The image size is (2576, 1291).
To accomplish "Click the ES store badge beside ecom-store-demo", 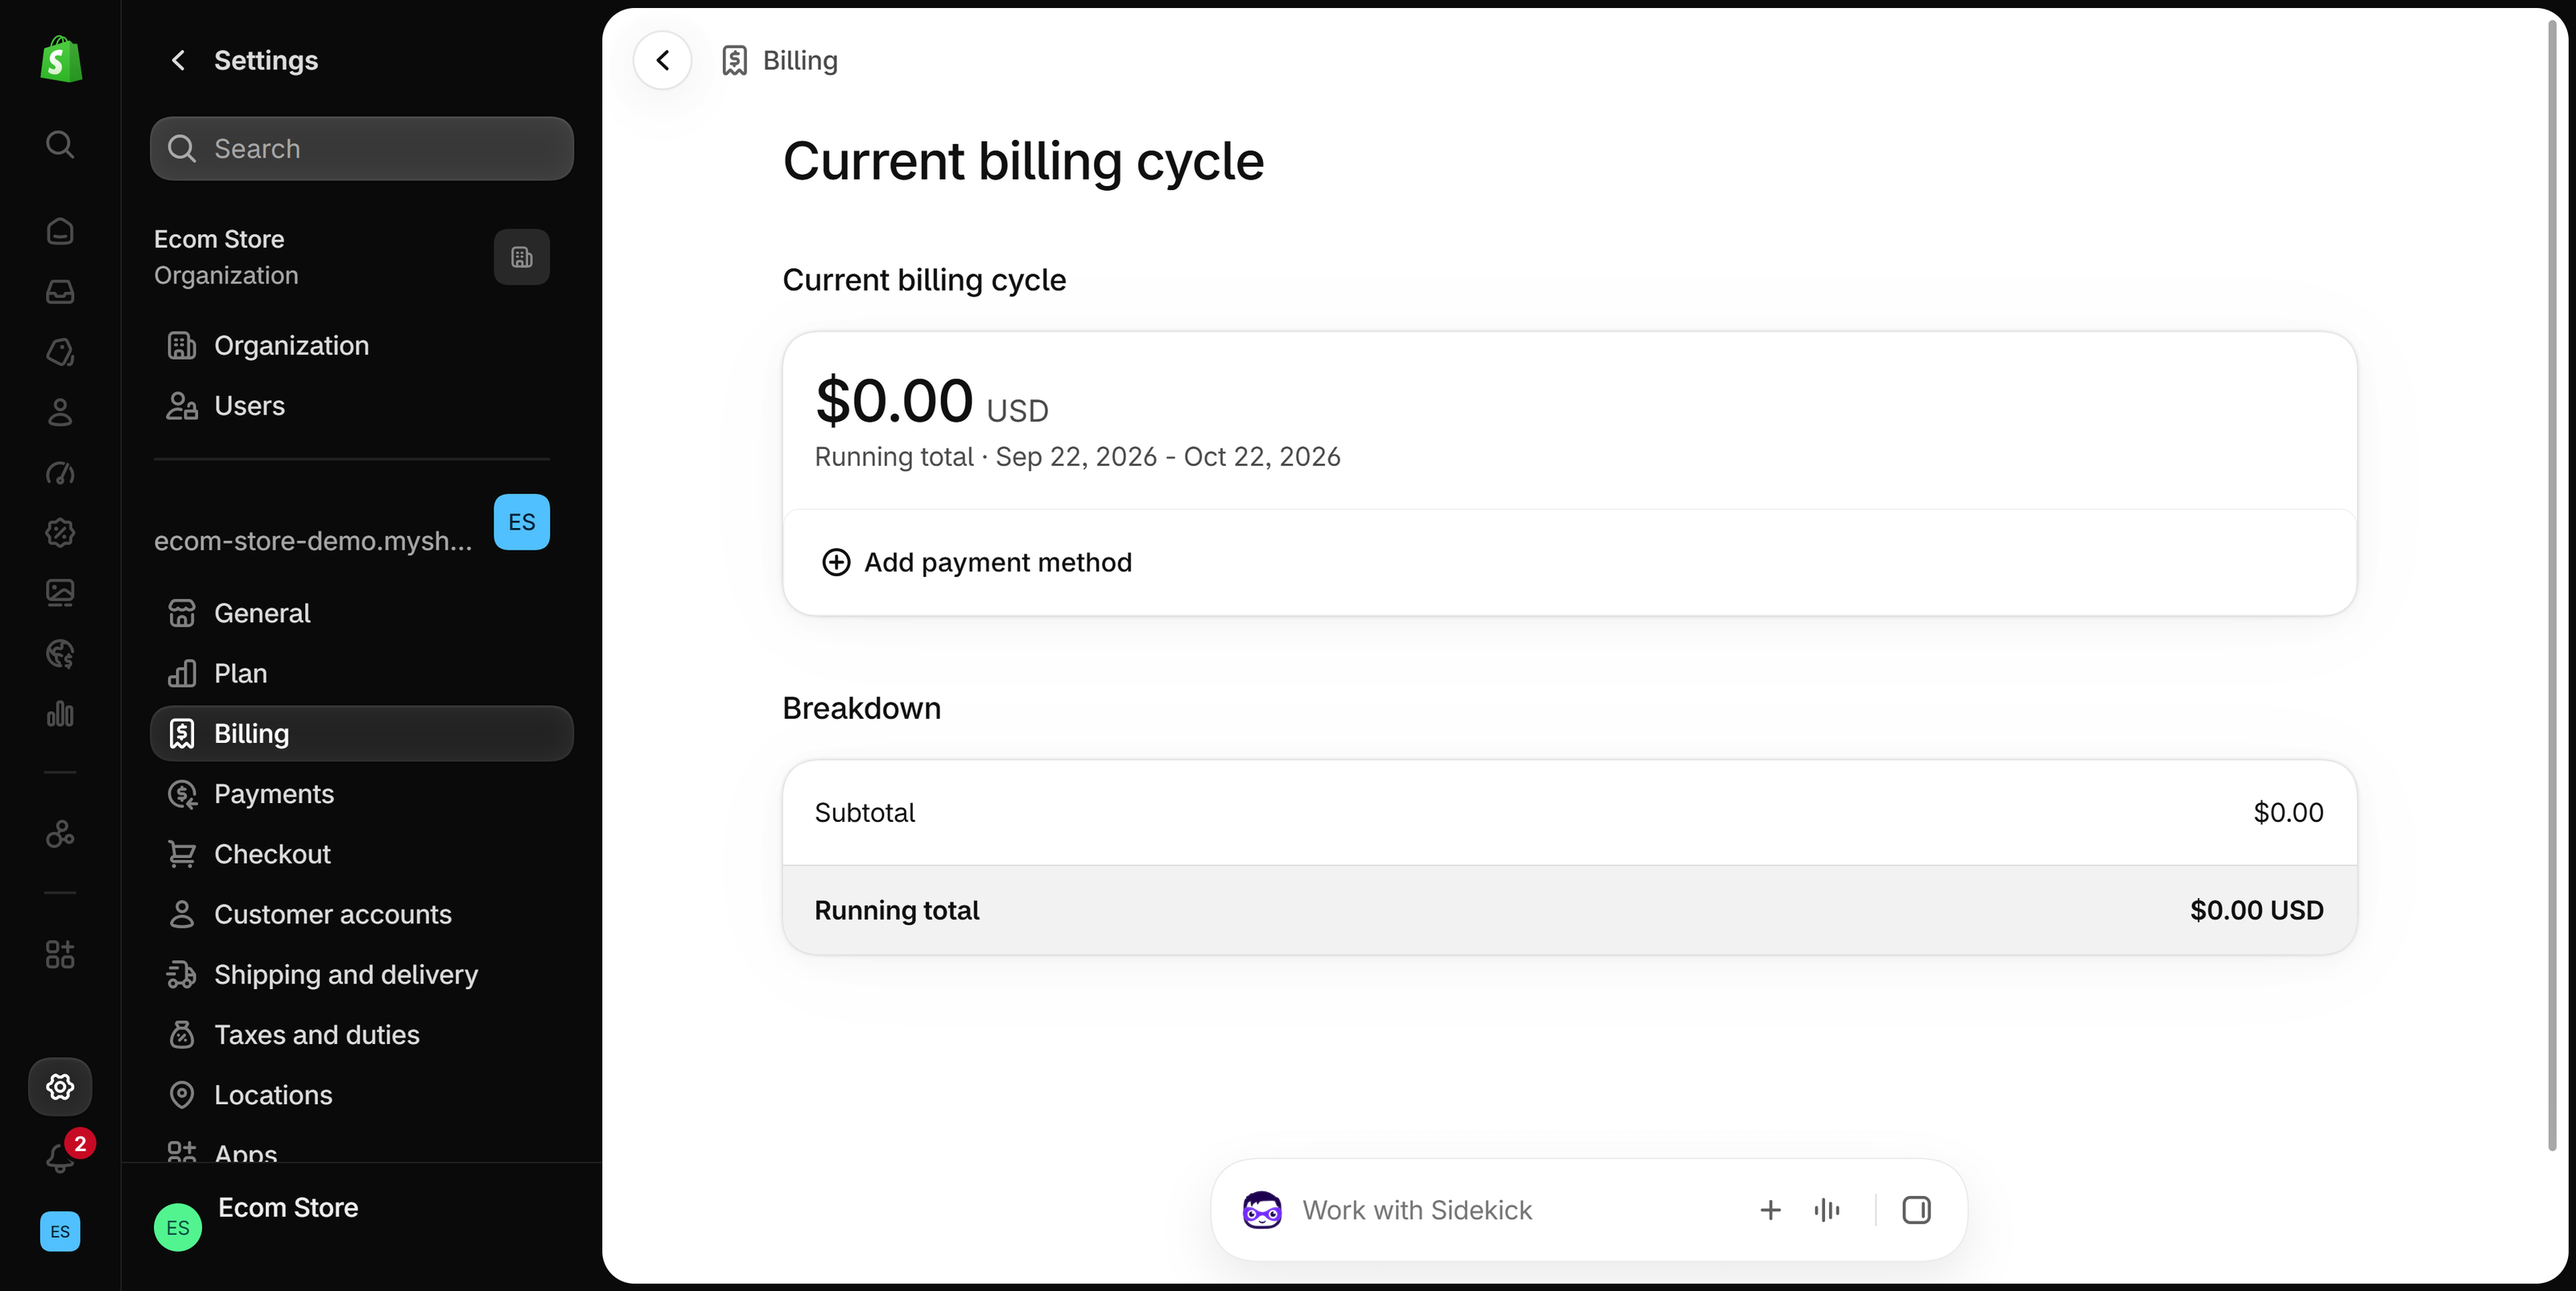I will [522, 522].
